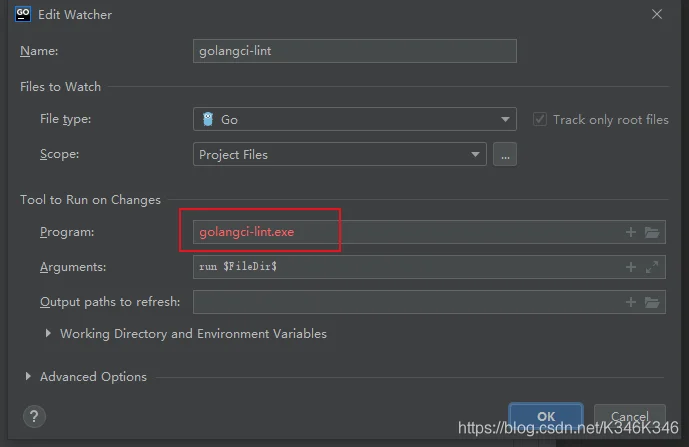Click the GoLand icon in the title bar
The image size is (689, 447).
pos(23,14)
